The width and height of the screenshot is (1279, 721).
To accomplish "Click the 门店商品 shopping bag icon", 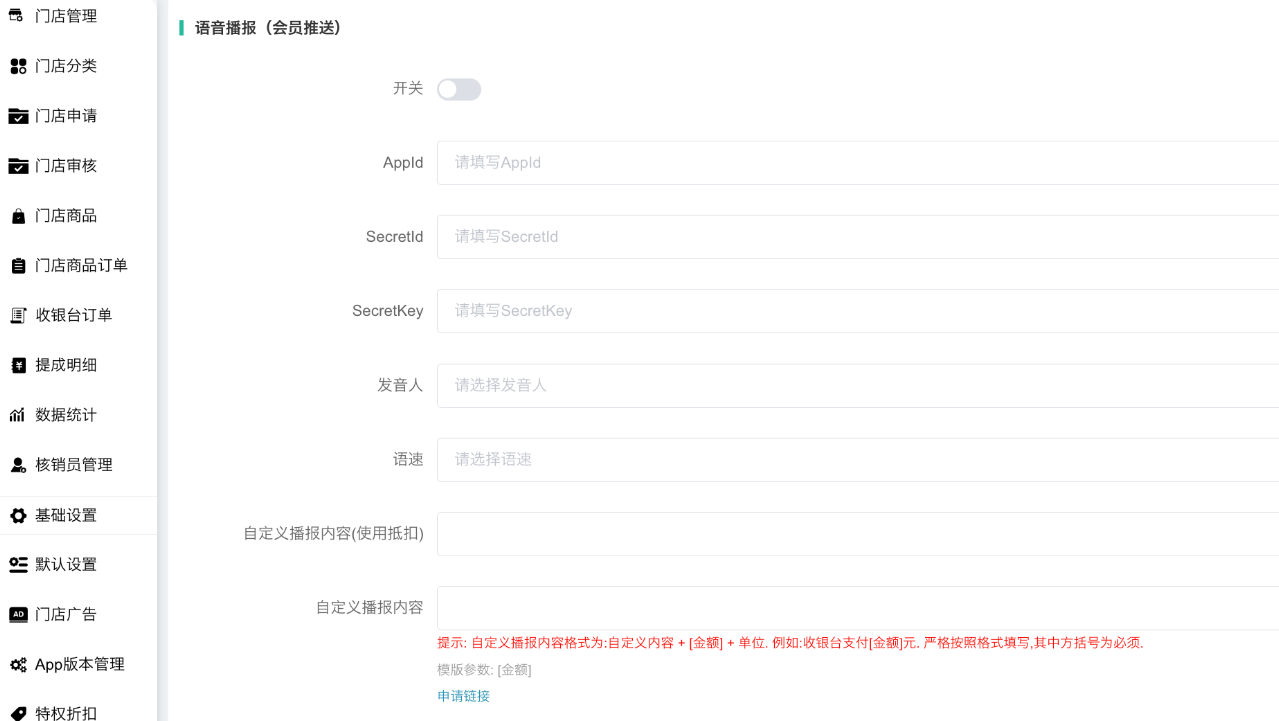I will click(17, 216).
